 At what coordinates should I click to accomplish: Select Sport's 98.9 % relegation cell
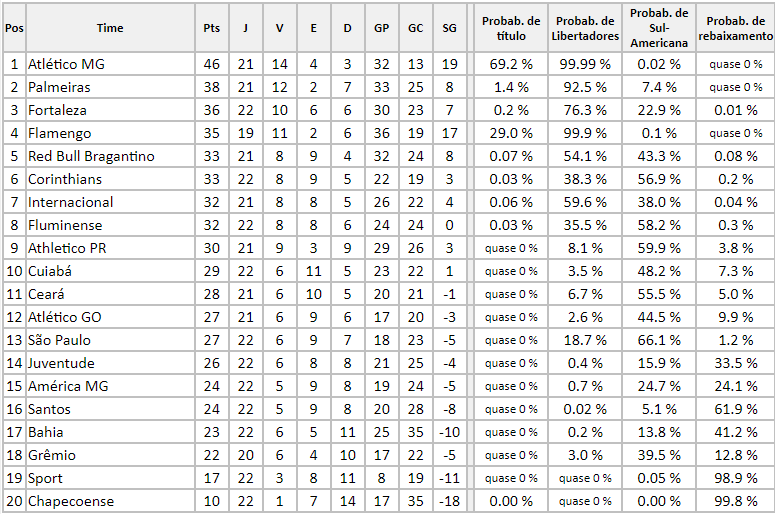(x=735, y=478)
